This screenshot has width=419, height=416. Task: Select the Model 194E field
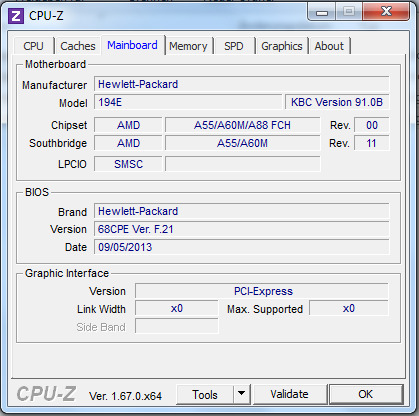tap(188, 102)
